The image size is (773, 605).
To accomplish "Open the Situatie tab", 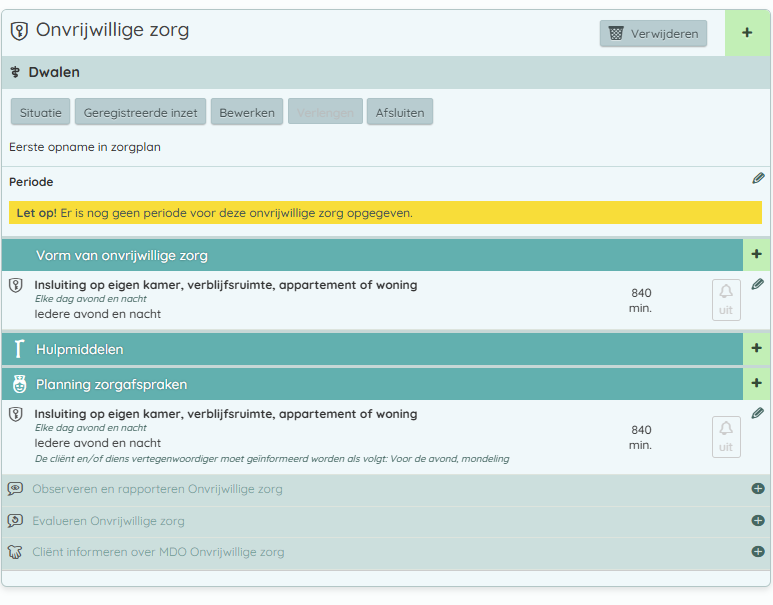I will (41, 112).
